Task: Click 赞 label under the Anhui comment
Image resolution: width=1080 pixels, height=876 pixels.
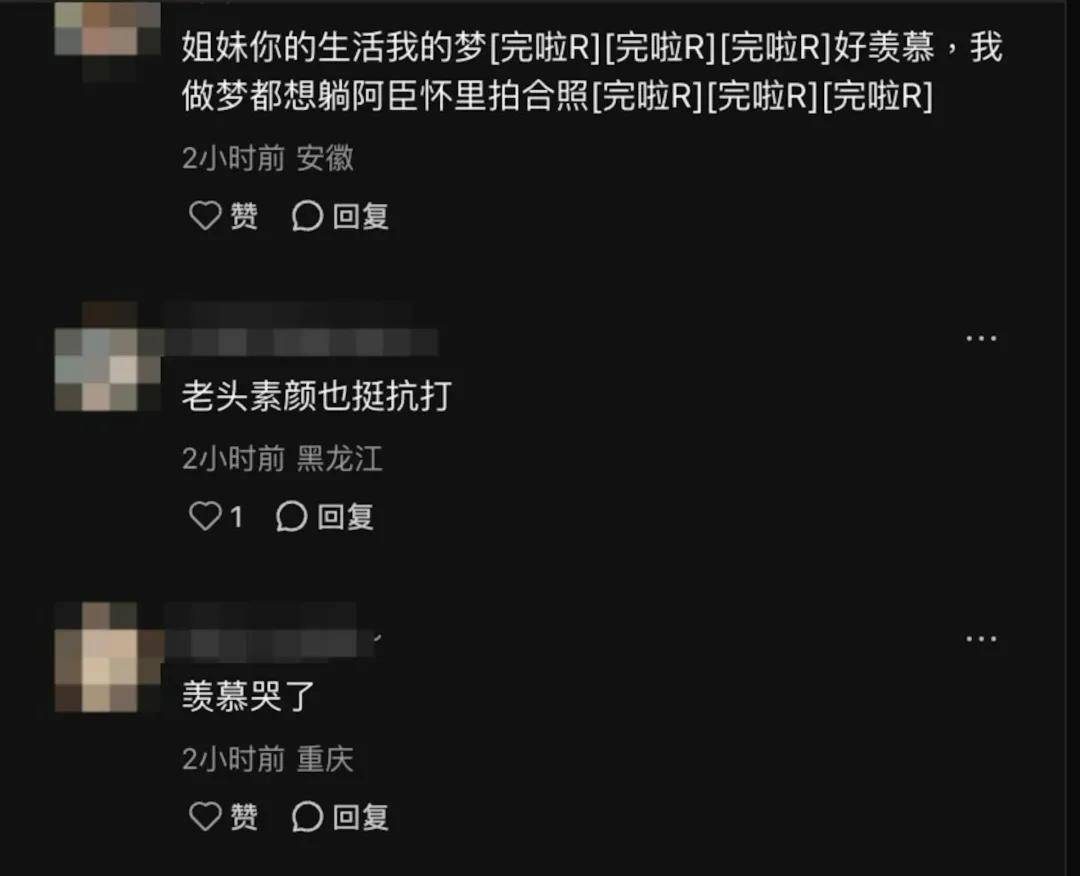Action: 244,216
